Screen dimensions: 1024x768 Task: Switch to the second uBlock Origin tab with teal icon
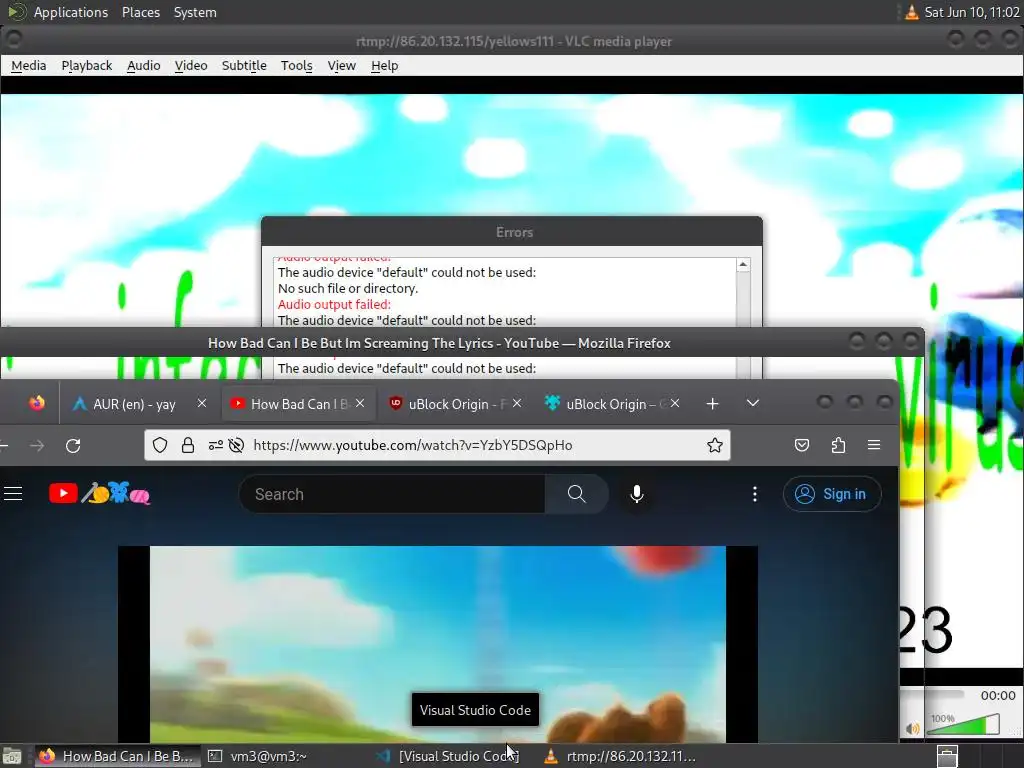[612, 404]
